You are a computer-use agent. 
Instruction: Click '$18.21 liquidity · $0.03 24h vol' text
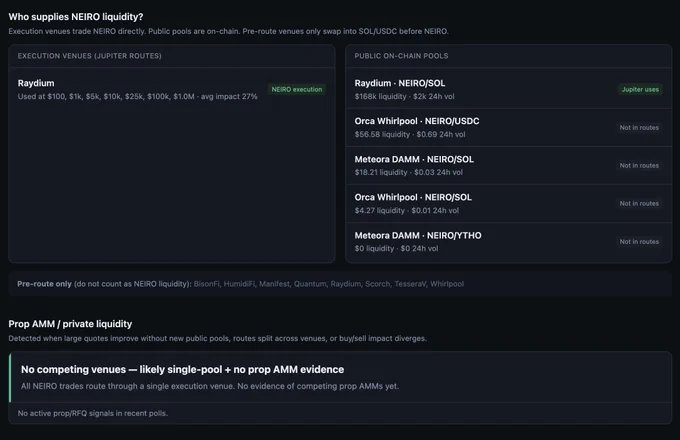point(409,172)
